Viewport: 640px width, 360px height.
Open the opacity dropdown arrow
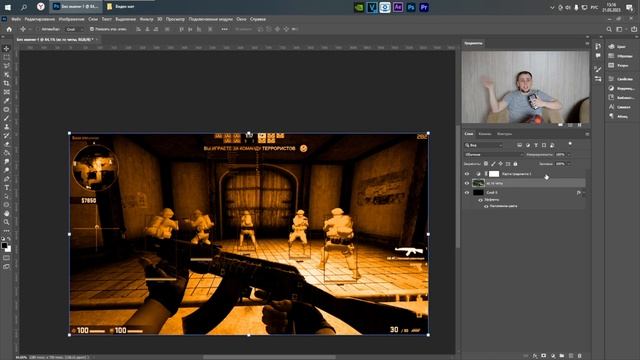click(x=569, y=155)
